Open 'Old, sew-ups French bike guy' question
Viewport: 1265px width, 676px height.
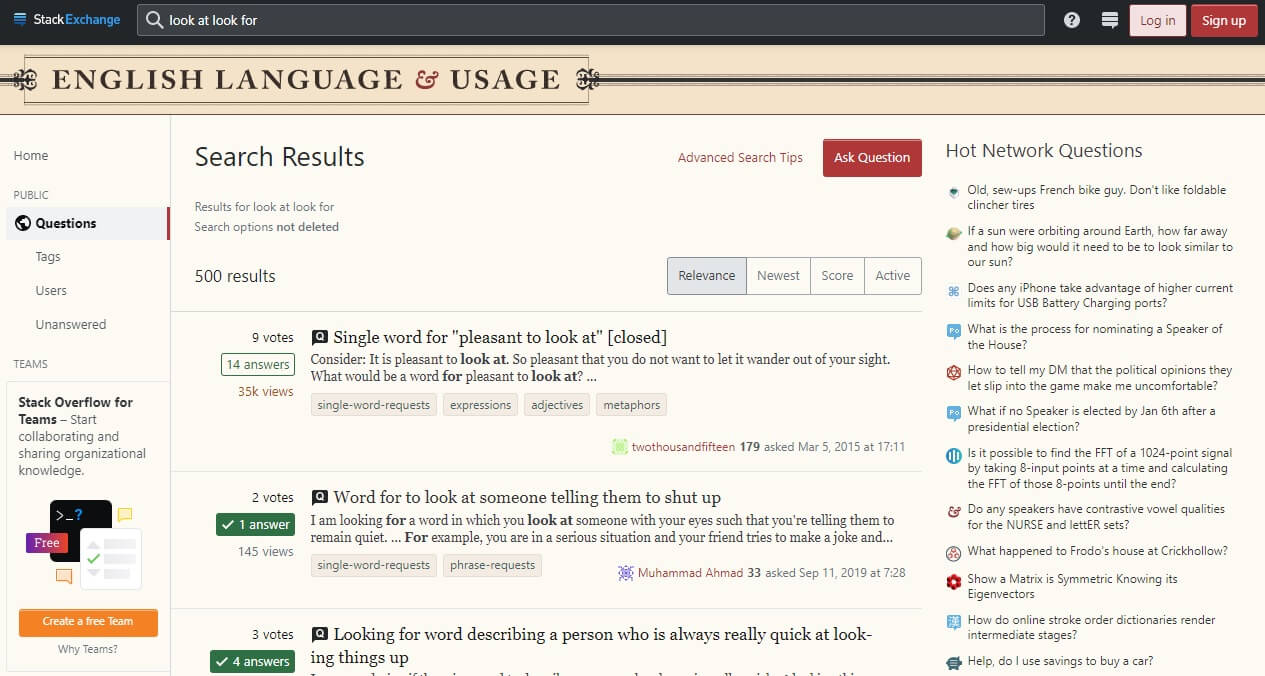[x=1097, y=197]
